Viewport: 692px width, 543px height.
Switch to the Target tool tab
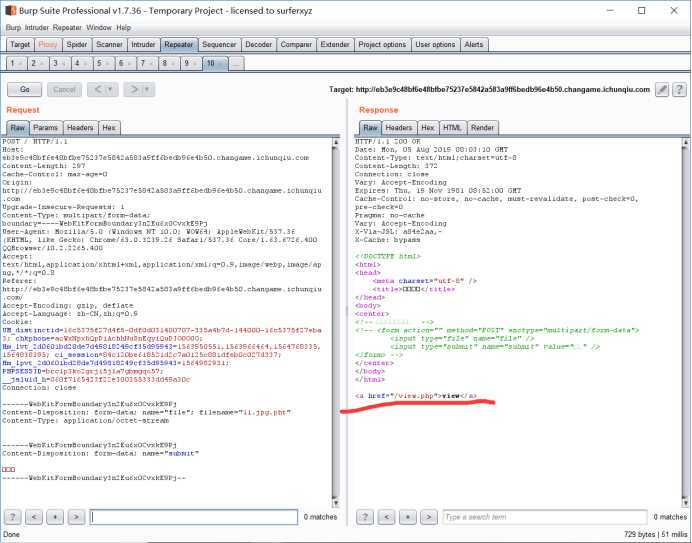click(20, 45)
